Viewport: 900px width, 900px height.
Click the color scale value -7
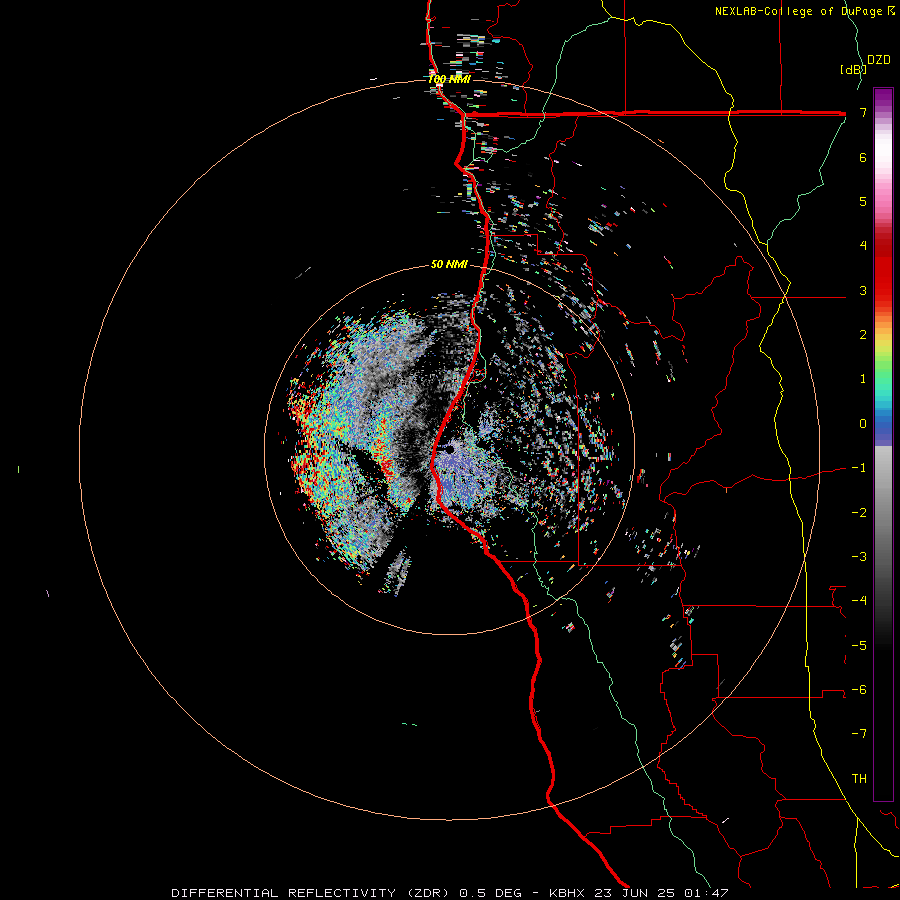click(859, 734)
